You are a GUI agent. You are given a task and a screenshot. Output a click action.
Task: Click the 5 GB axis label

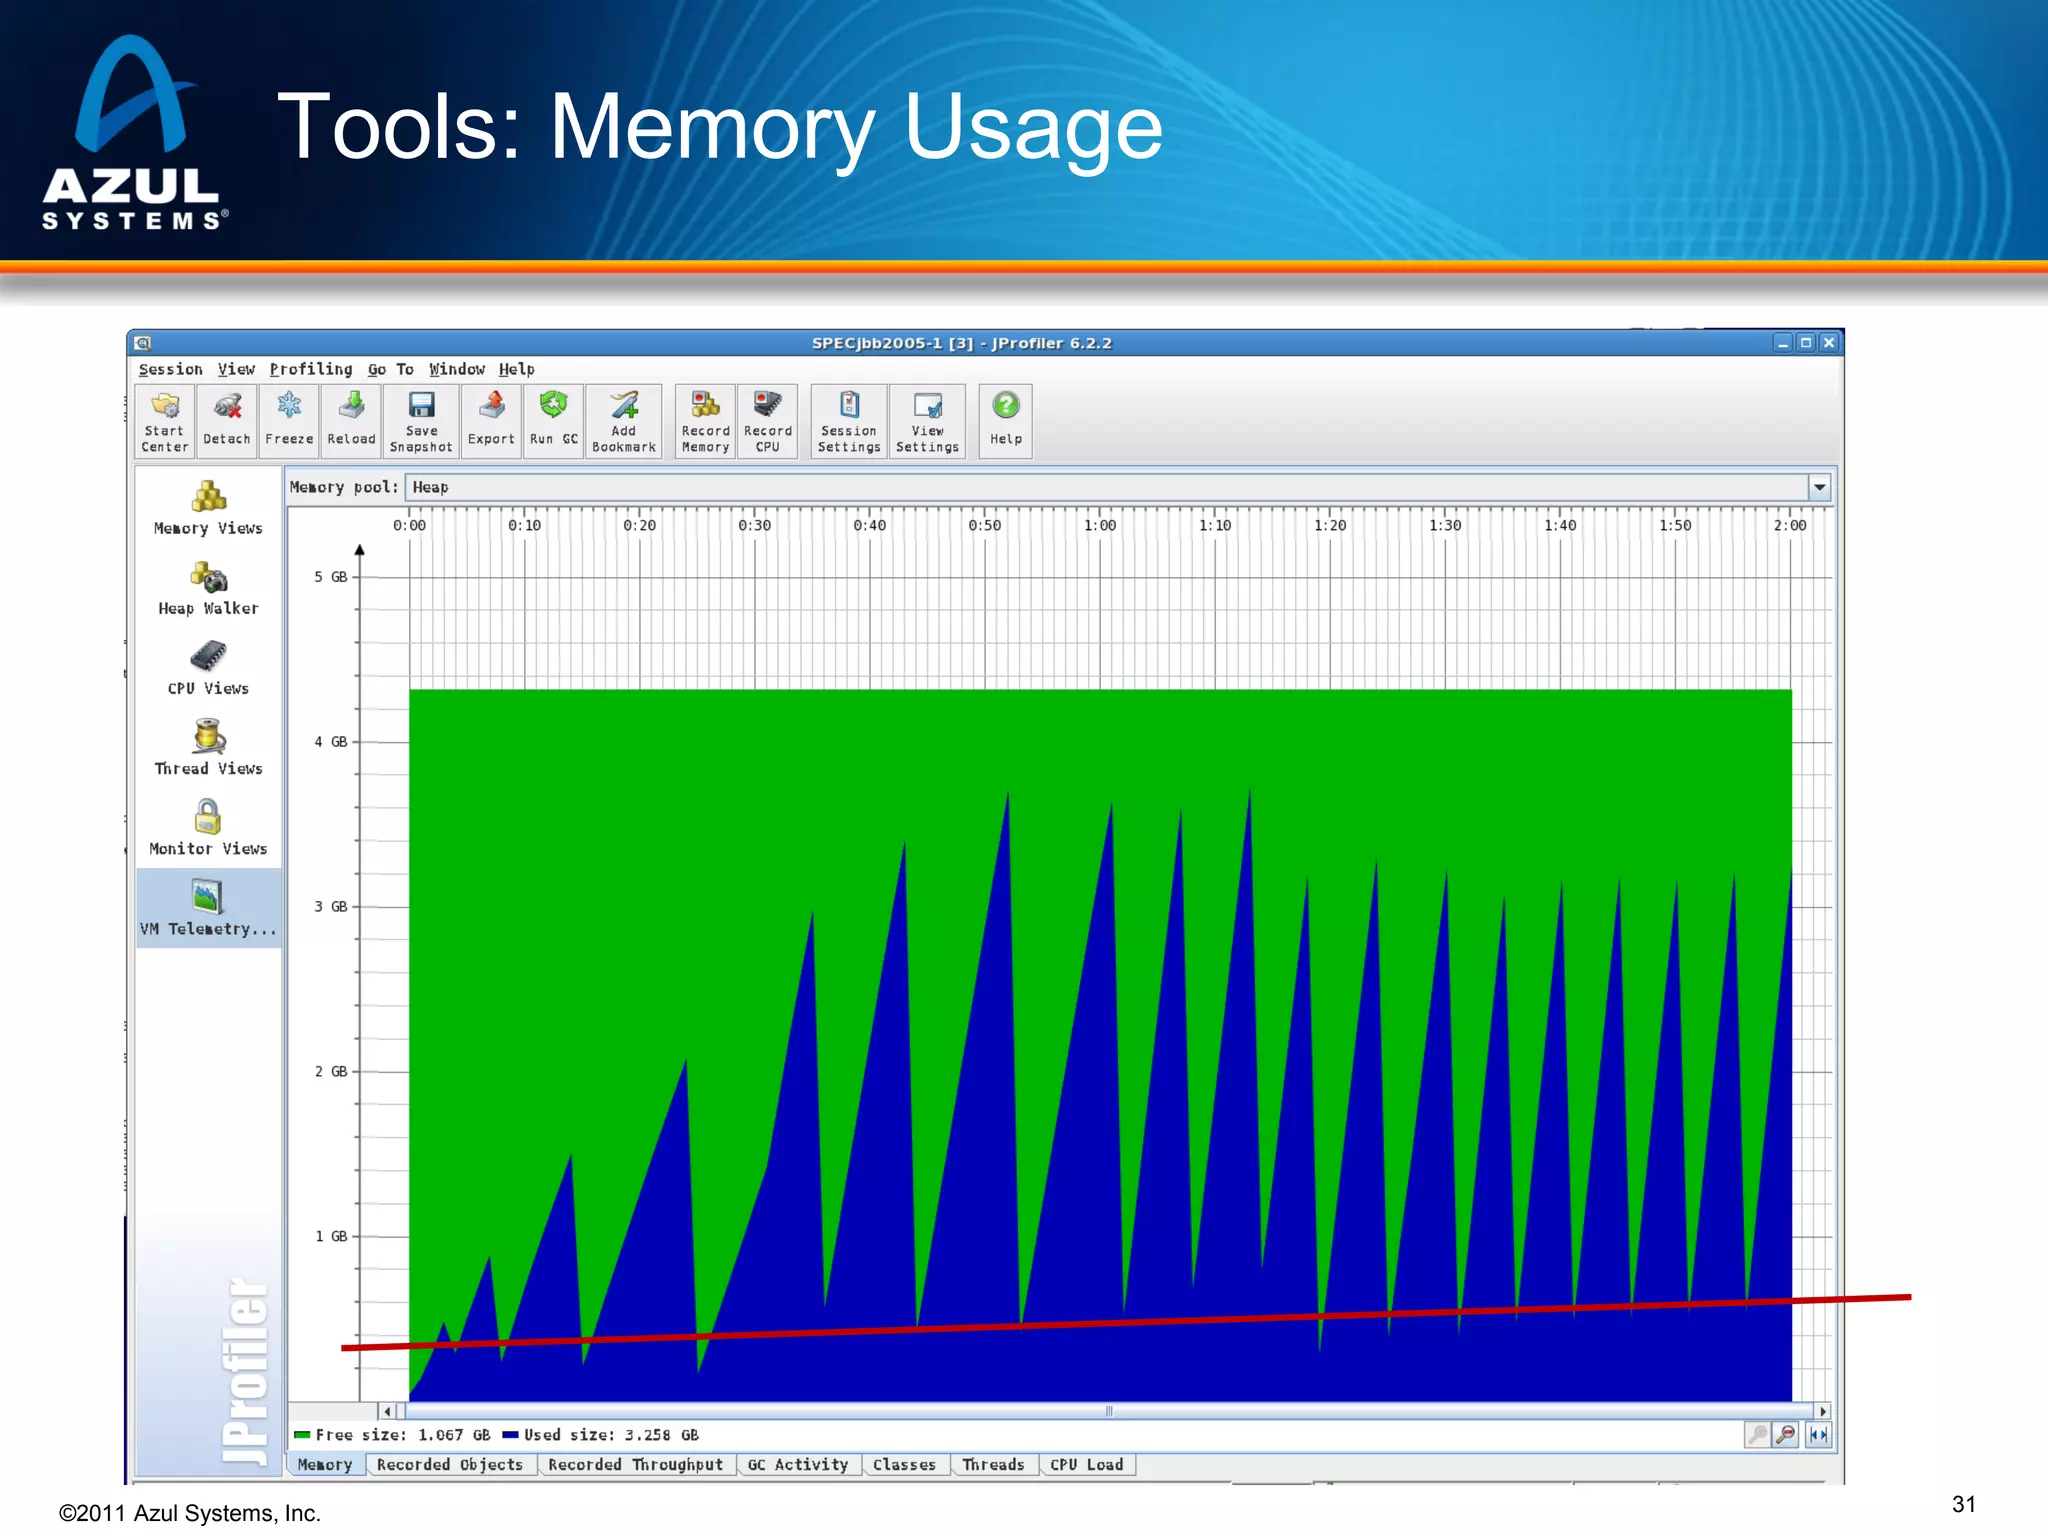point(331,577)
